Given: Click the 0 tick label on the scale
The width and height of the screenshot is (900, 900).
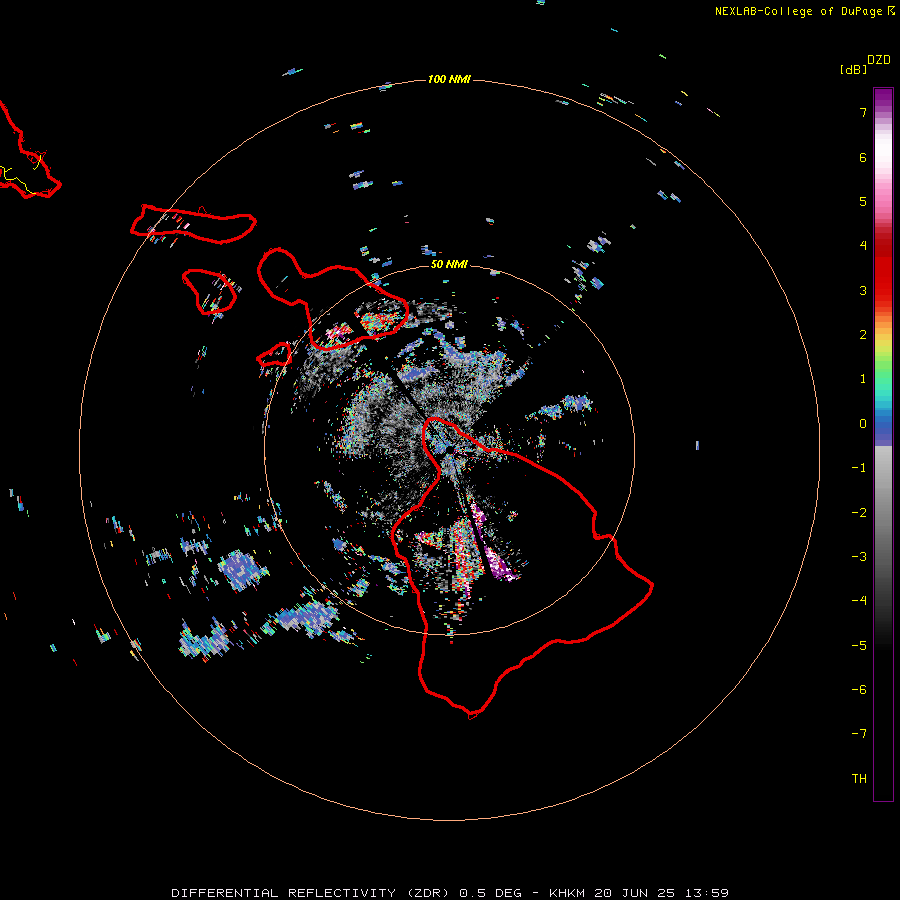Looking at the screenshot, I should 863,424.
